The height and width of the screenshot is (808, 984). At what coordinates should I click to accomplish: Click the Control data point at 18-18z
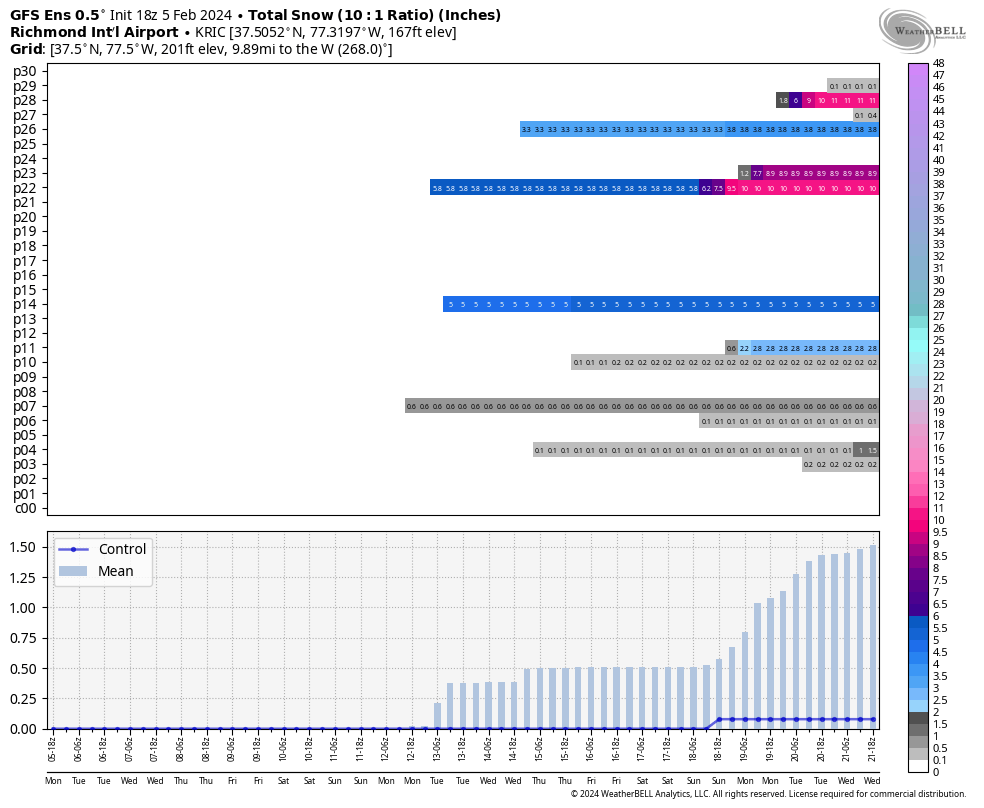click(719, 720)
